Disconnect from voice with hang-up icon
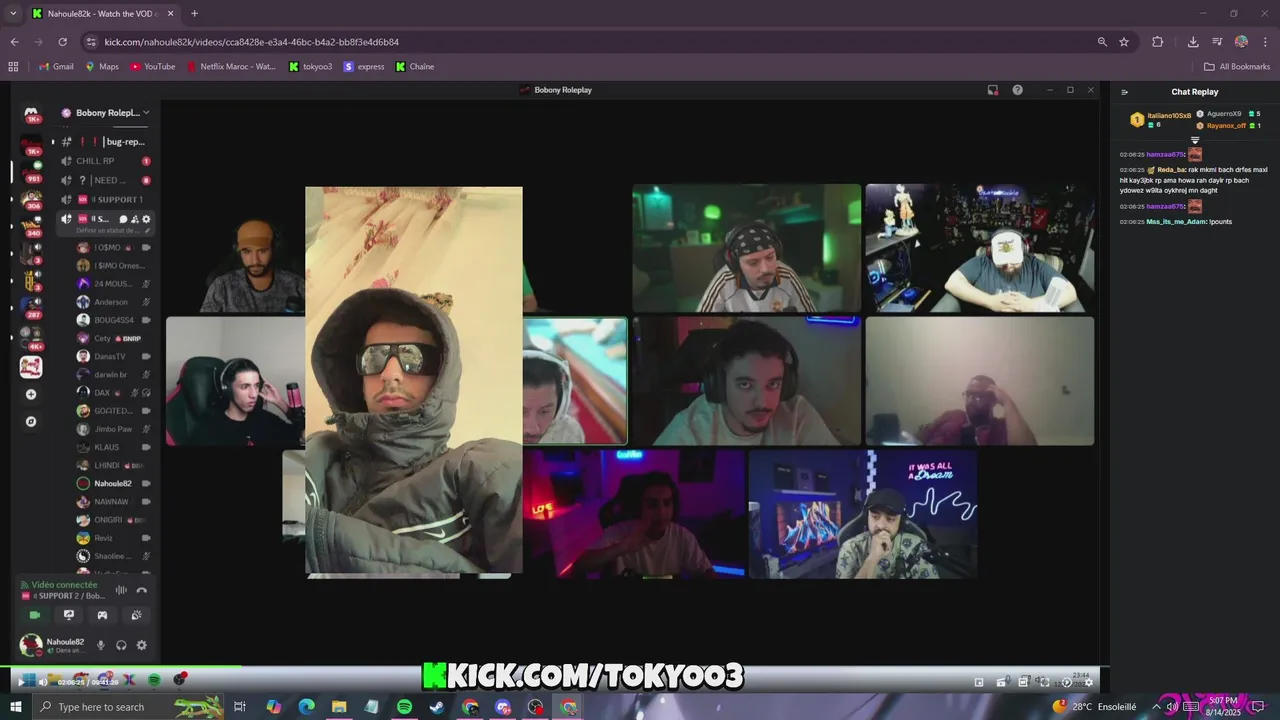 tap(142, 590)
